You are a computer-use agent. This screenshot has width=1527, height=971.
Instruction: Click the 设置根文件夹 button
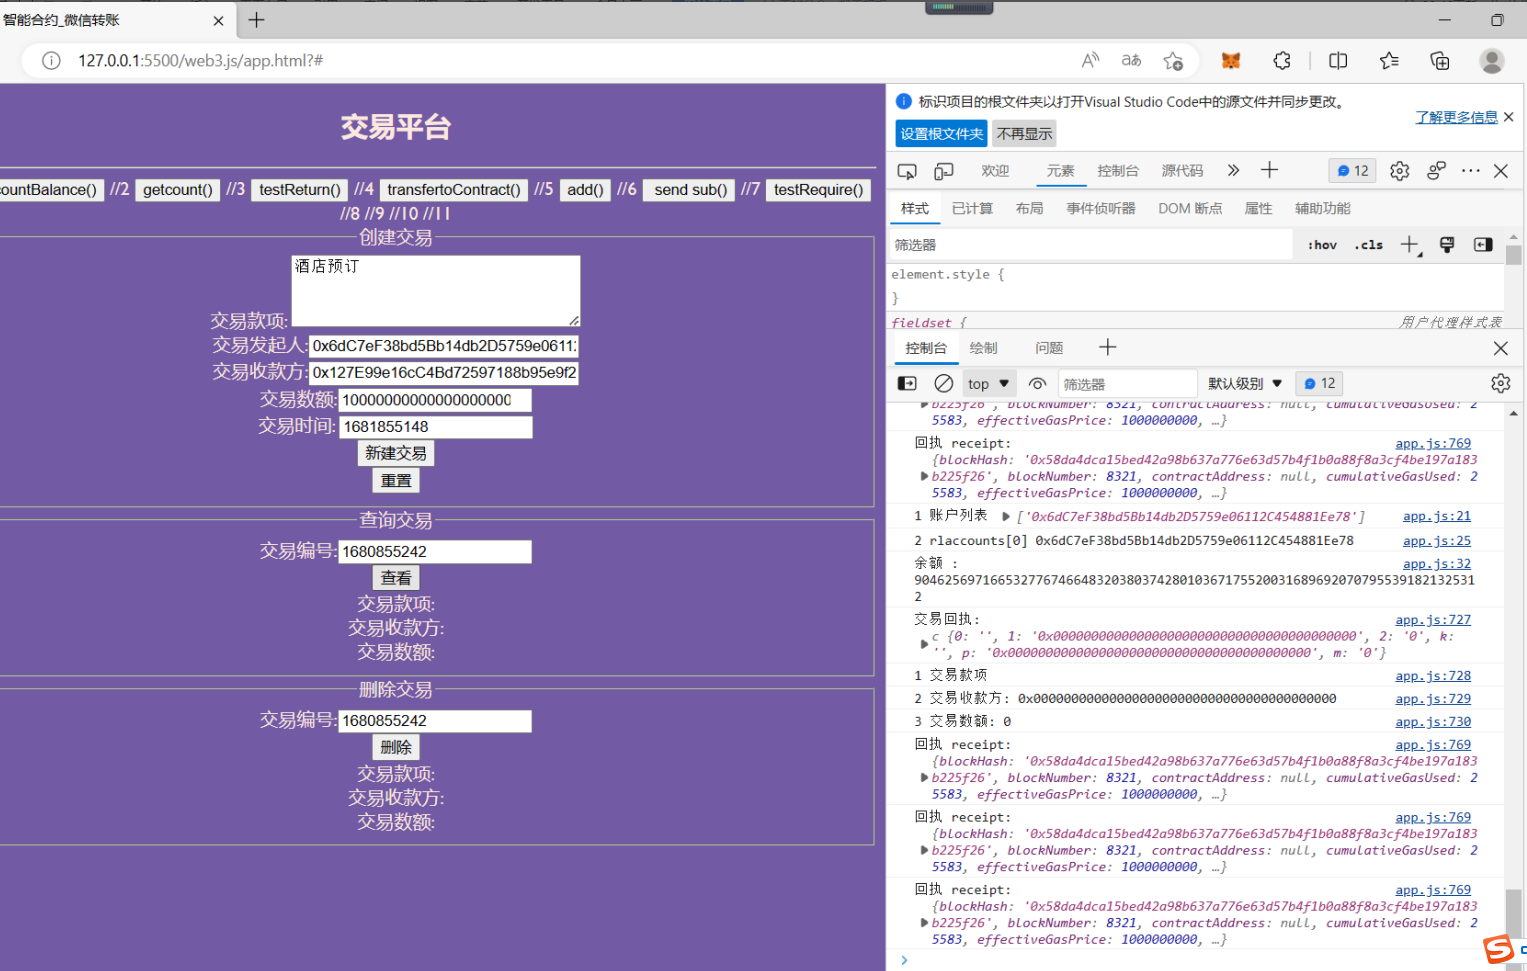pyautogui.click(x=941, y=134)
